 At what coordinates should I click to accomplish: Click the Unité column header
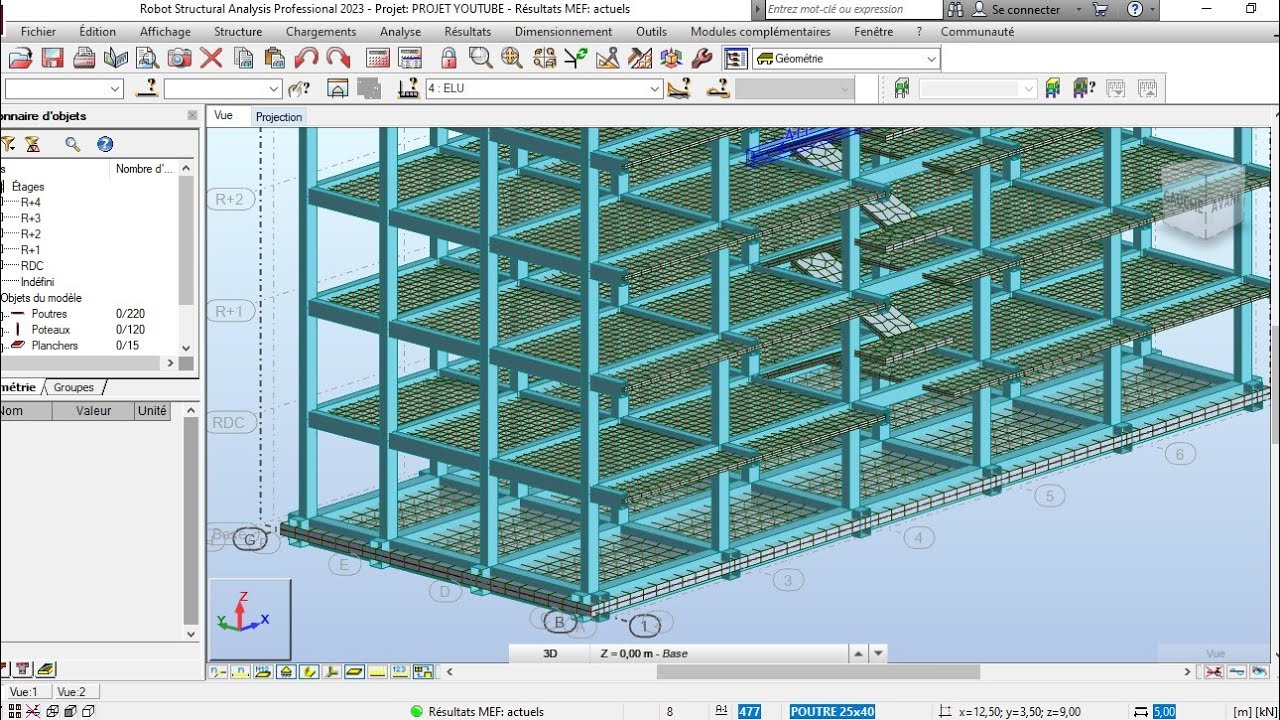click(152, 410)
